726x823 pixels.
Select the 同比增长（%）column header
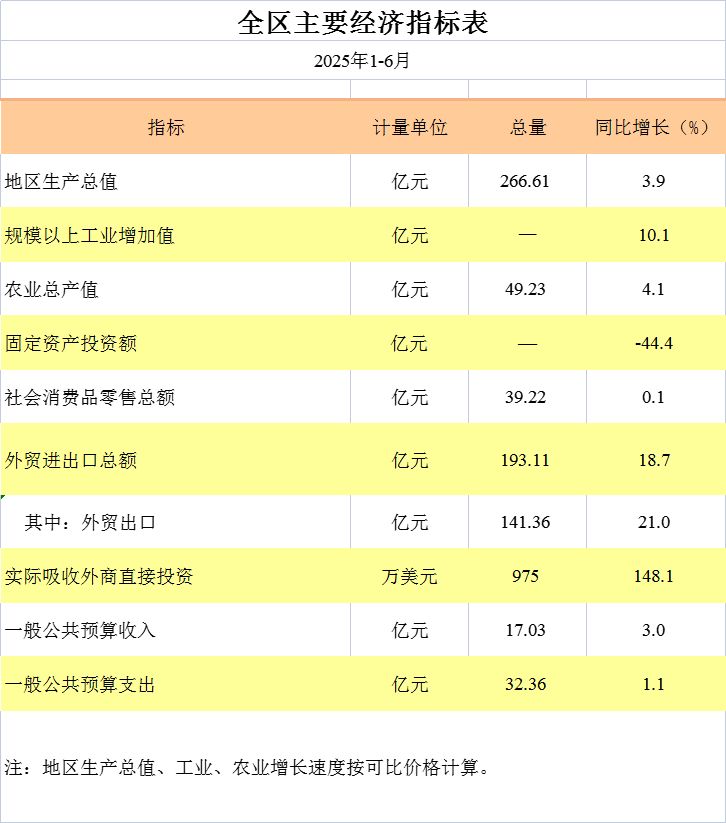[653, 128]
